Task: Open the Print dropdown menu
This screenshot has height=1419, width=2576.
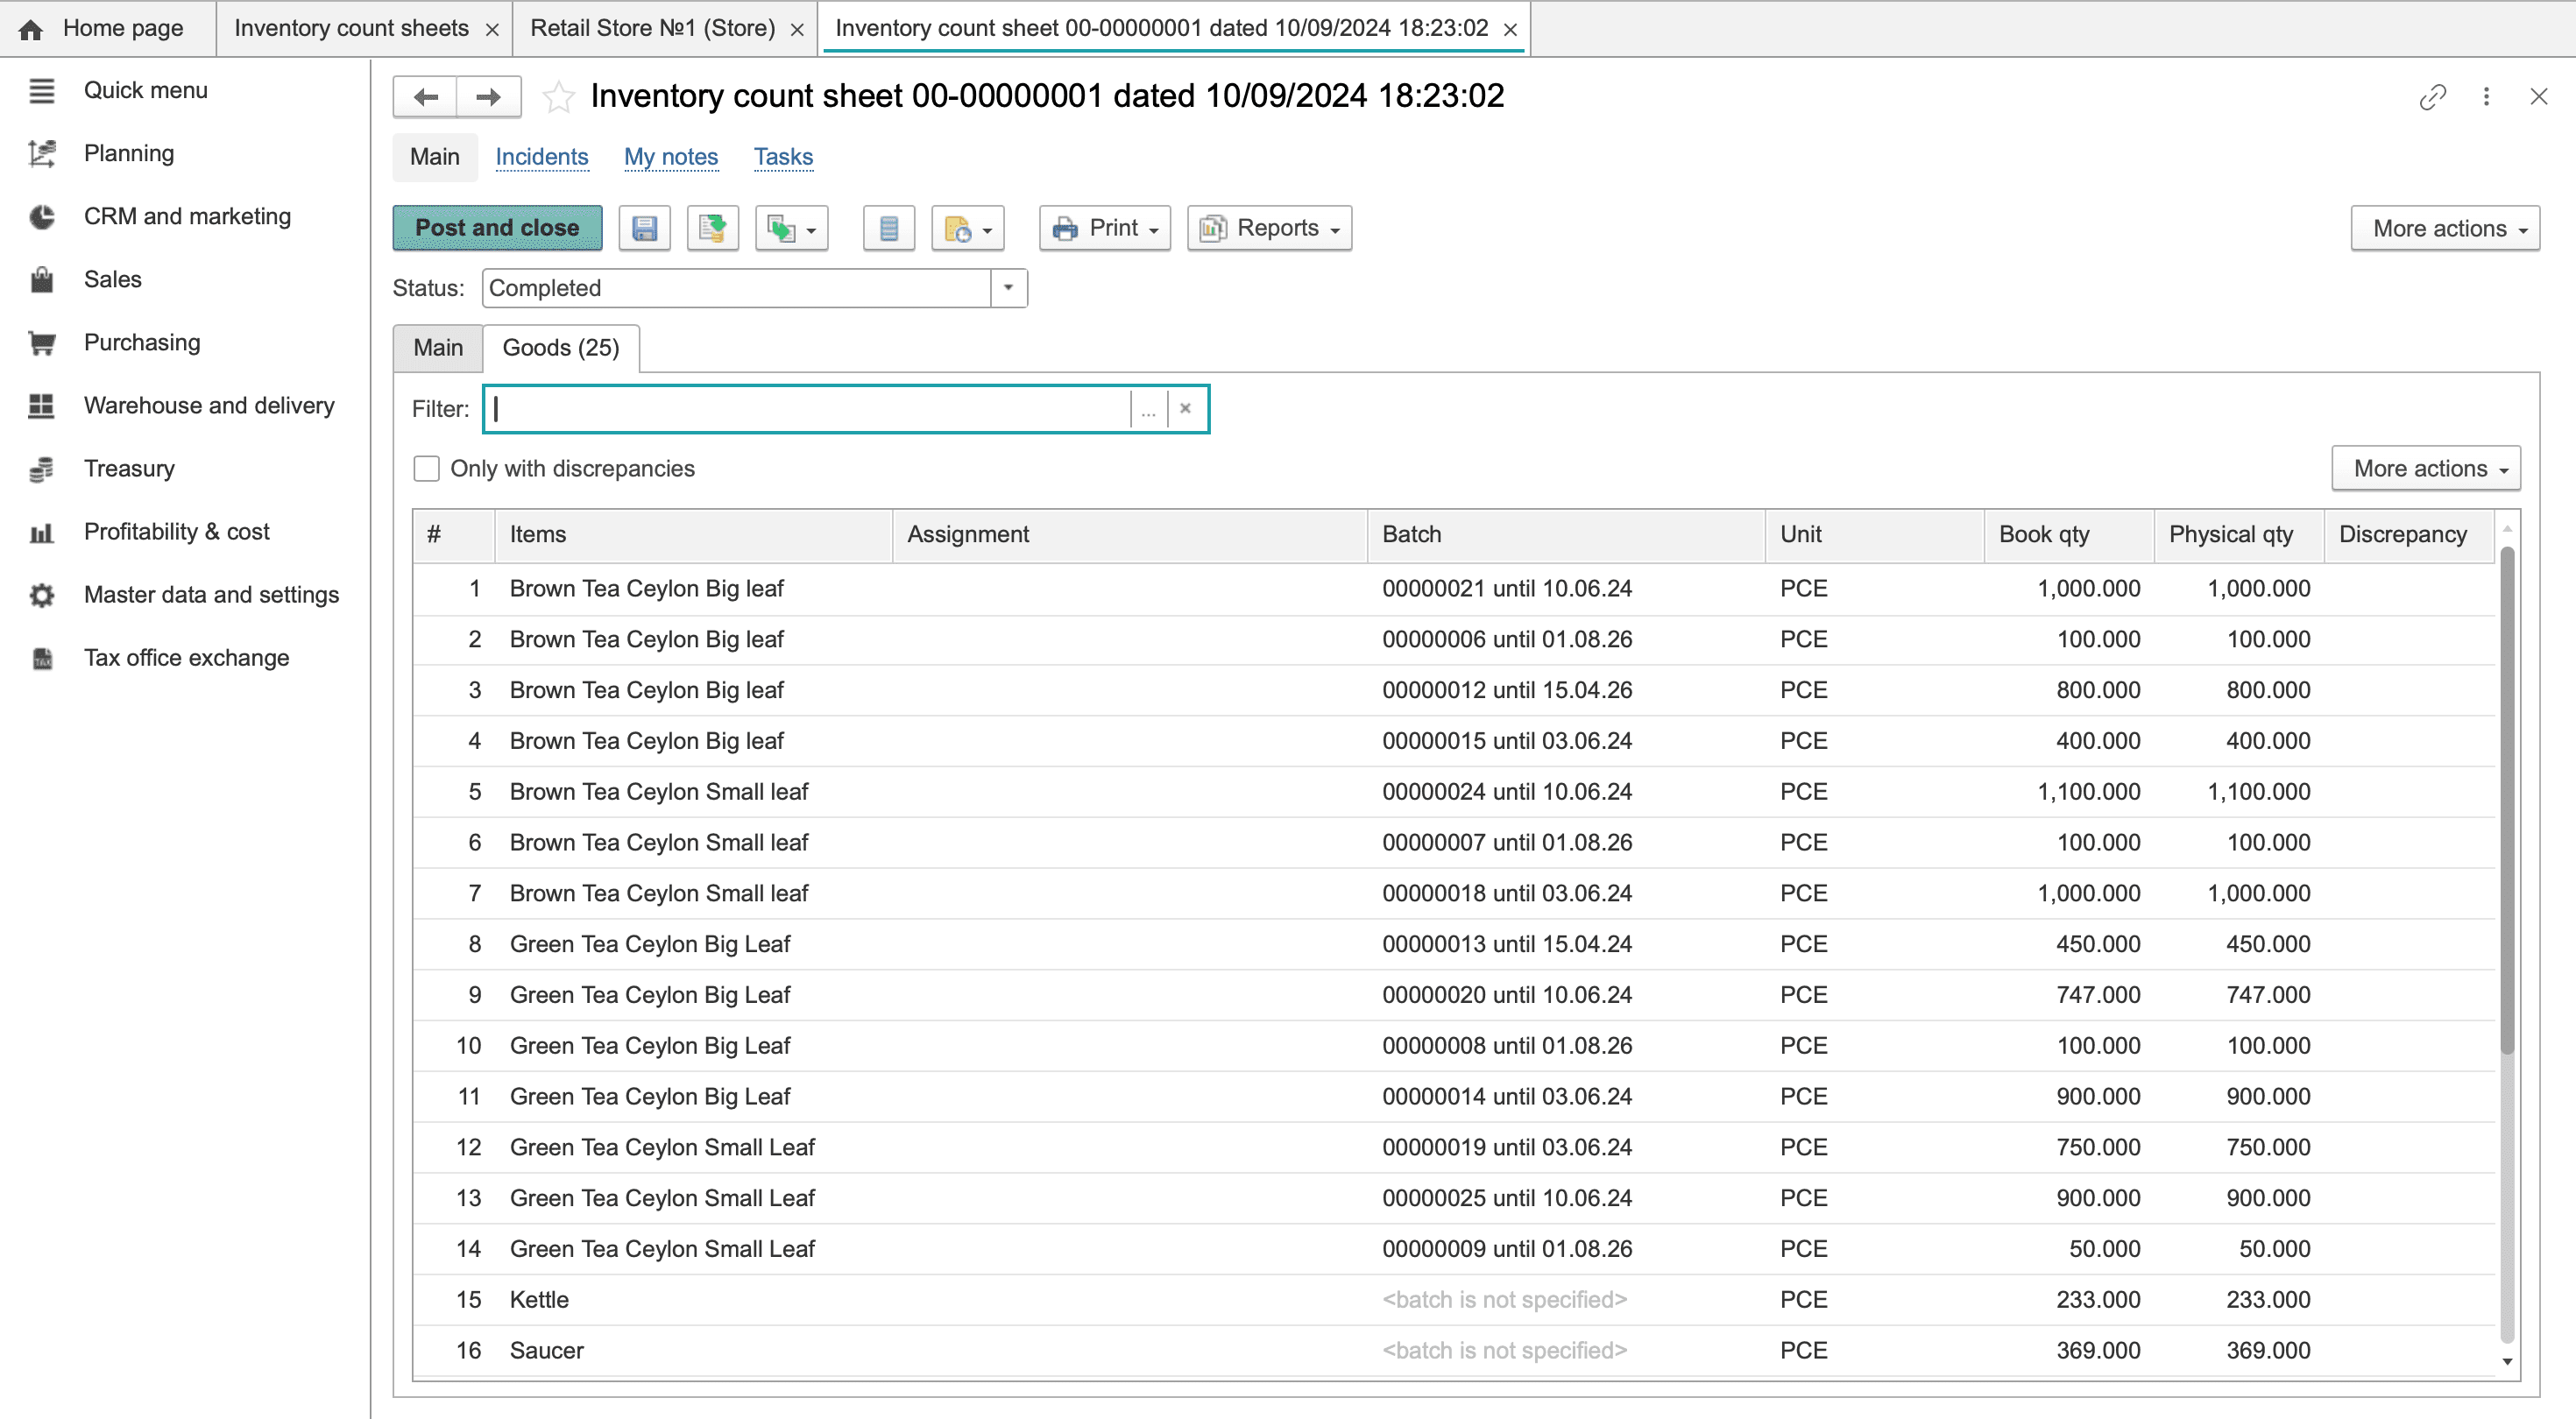Action: pyautogui.click(x=1105, y=228)
